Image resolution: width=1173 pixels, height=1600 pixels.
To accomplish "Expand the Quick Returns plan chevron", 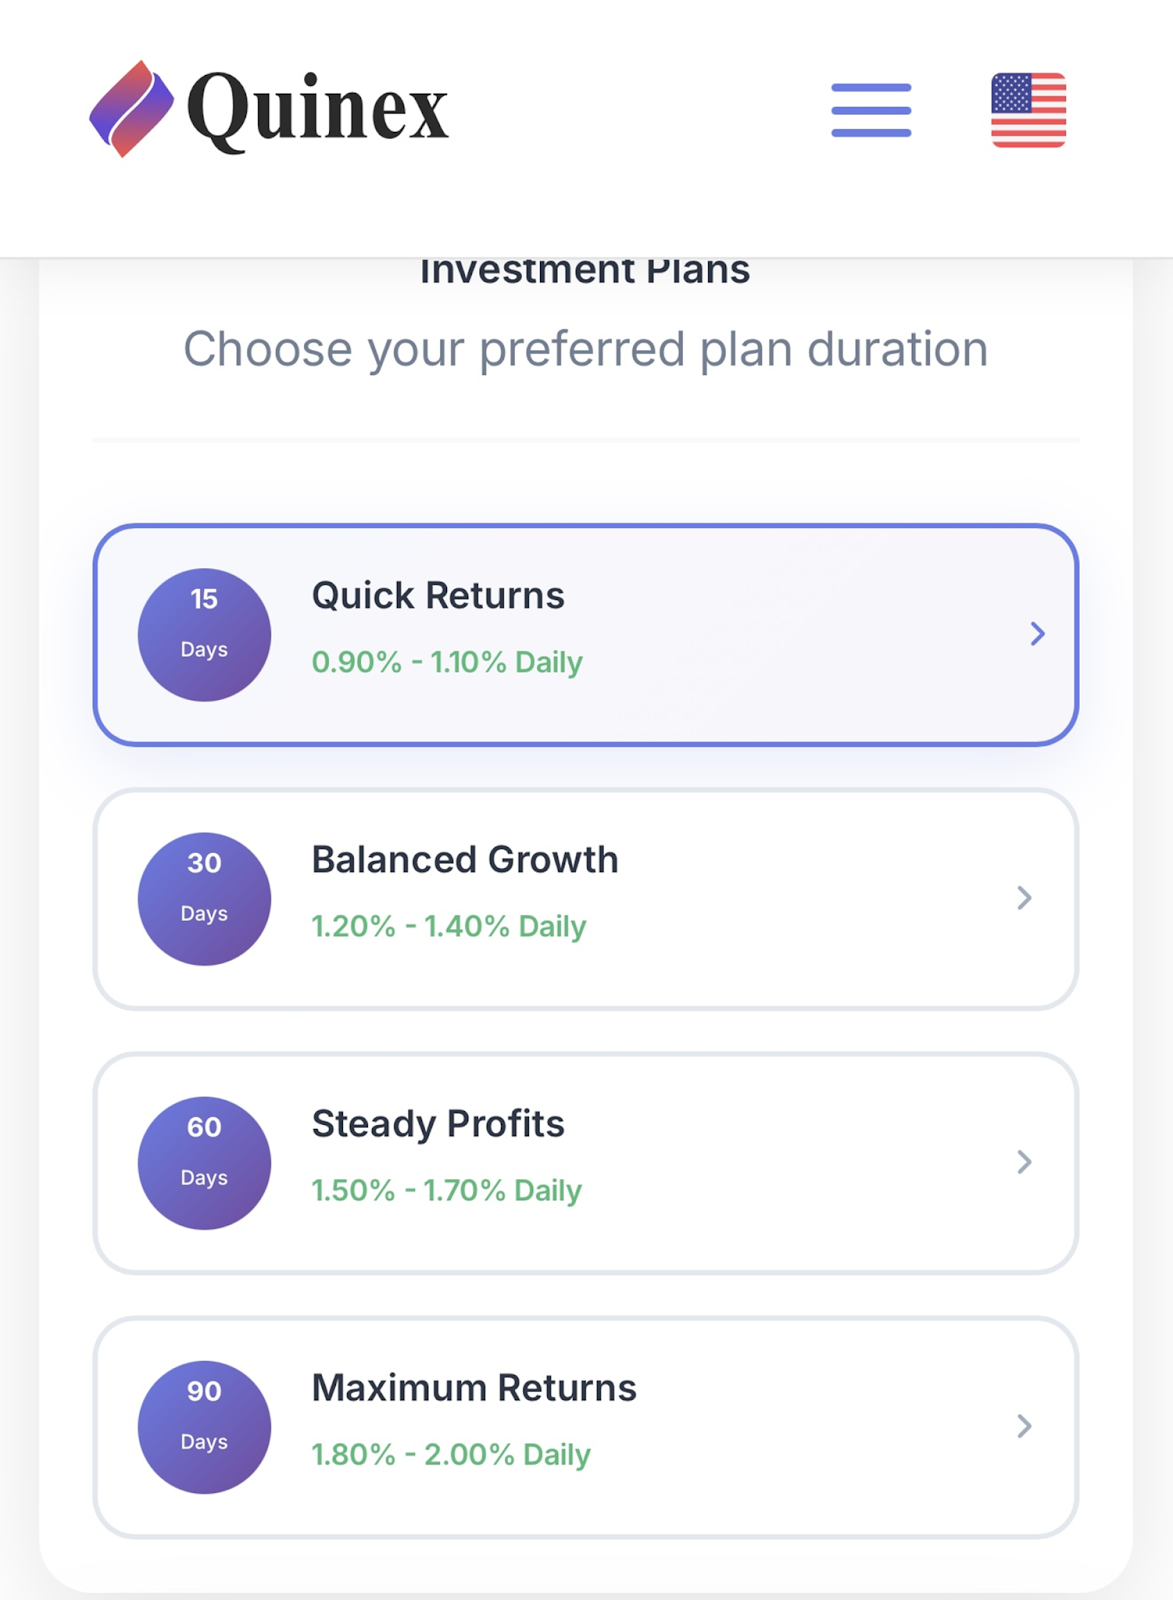I will pos(1037,634).
